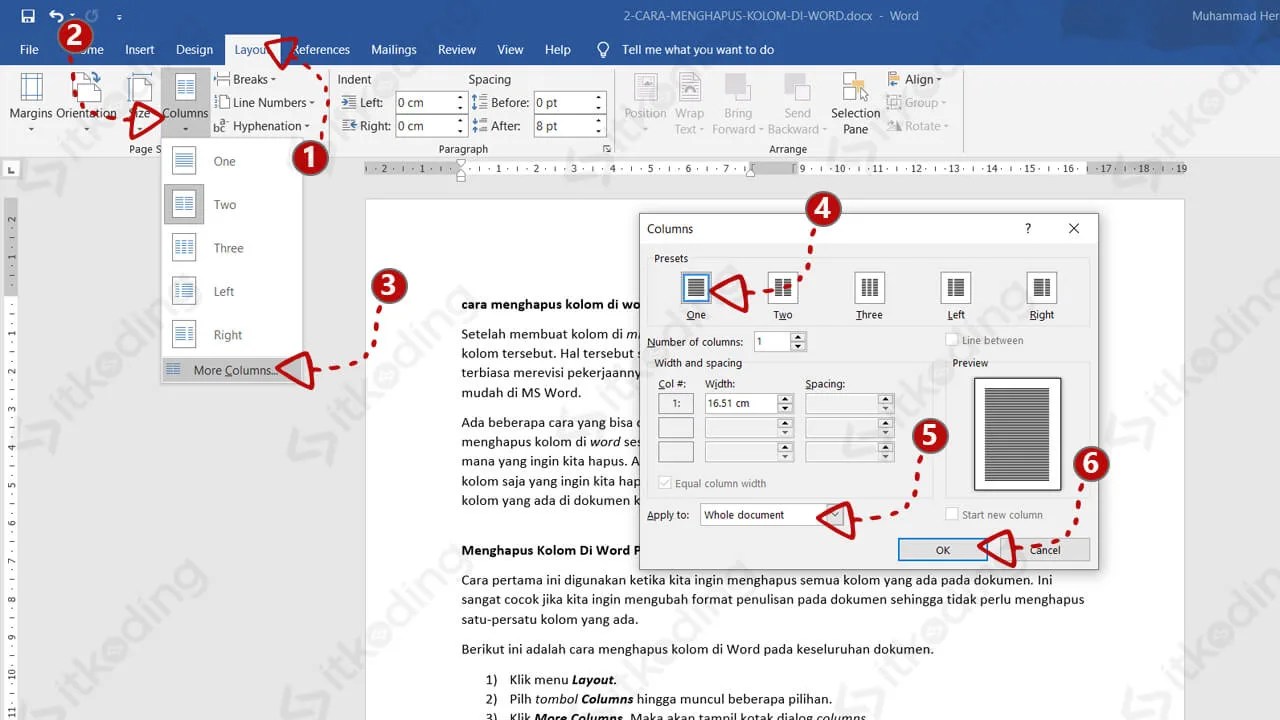Screen dimensions: 1280x720
Task: Open the Selection Pane
Action: point(855,100)
